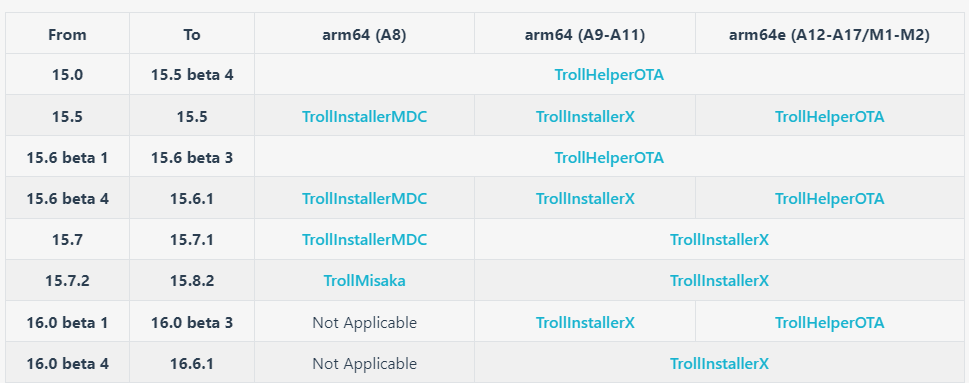Viewport: 969px width, 383px height.
Task: Open TrollHelperOTA link in 15.5 row
Action: tap(829, 116)
